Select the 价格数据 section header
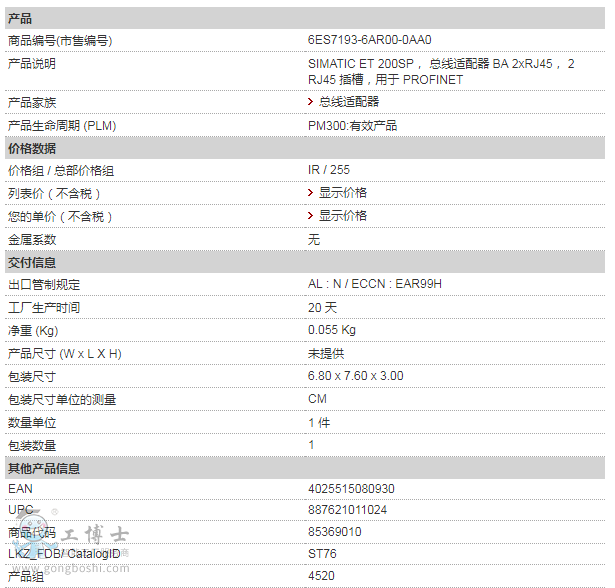Viewport: 615px width, 588px height. (x=305, y=148)
